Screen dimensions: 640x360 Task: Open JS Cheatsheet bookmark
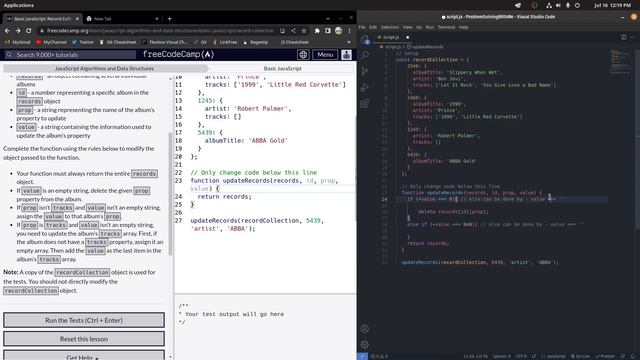pyautogui.click(x=294, y=42)
